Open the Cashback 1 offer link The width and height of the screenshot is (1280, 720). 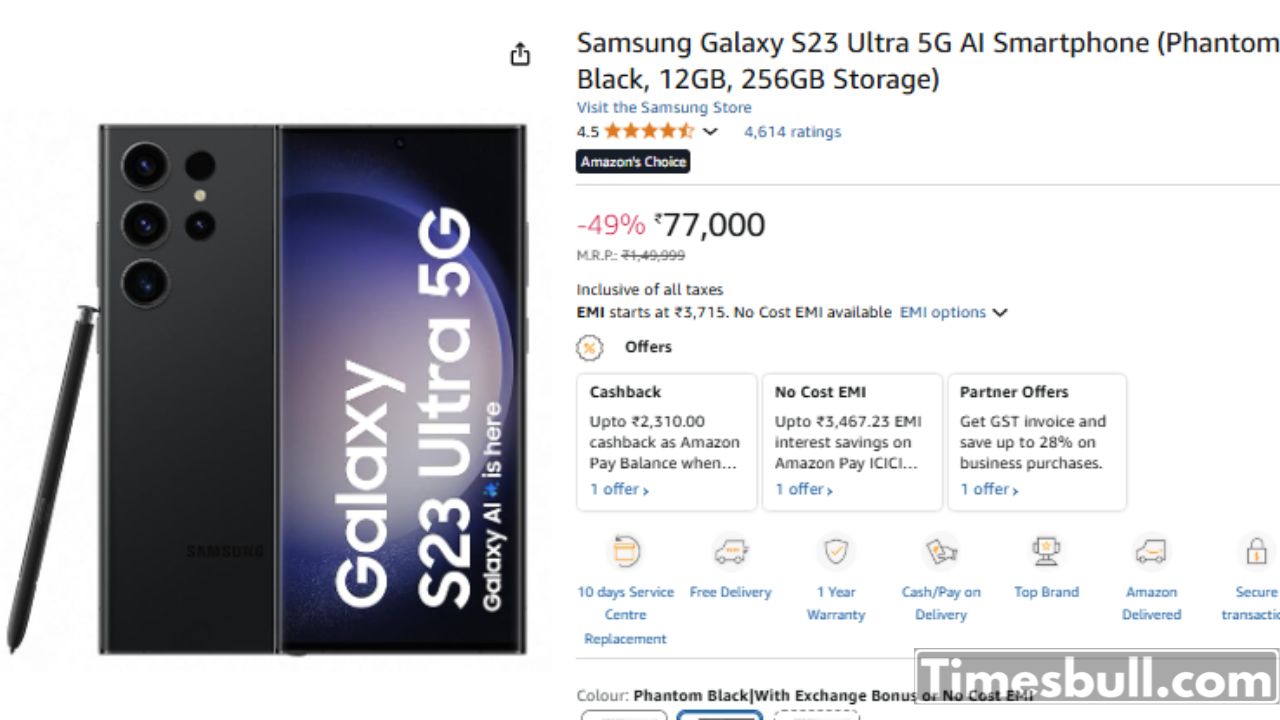click(x=619, y=489)
